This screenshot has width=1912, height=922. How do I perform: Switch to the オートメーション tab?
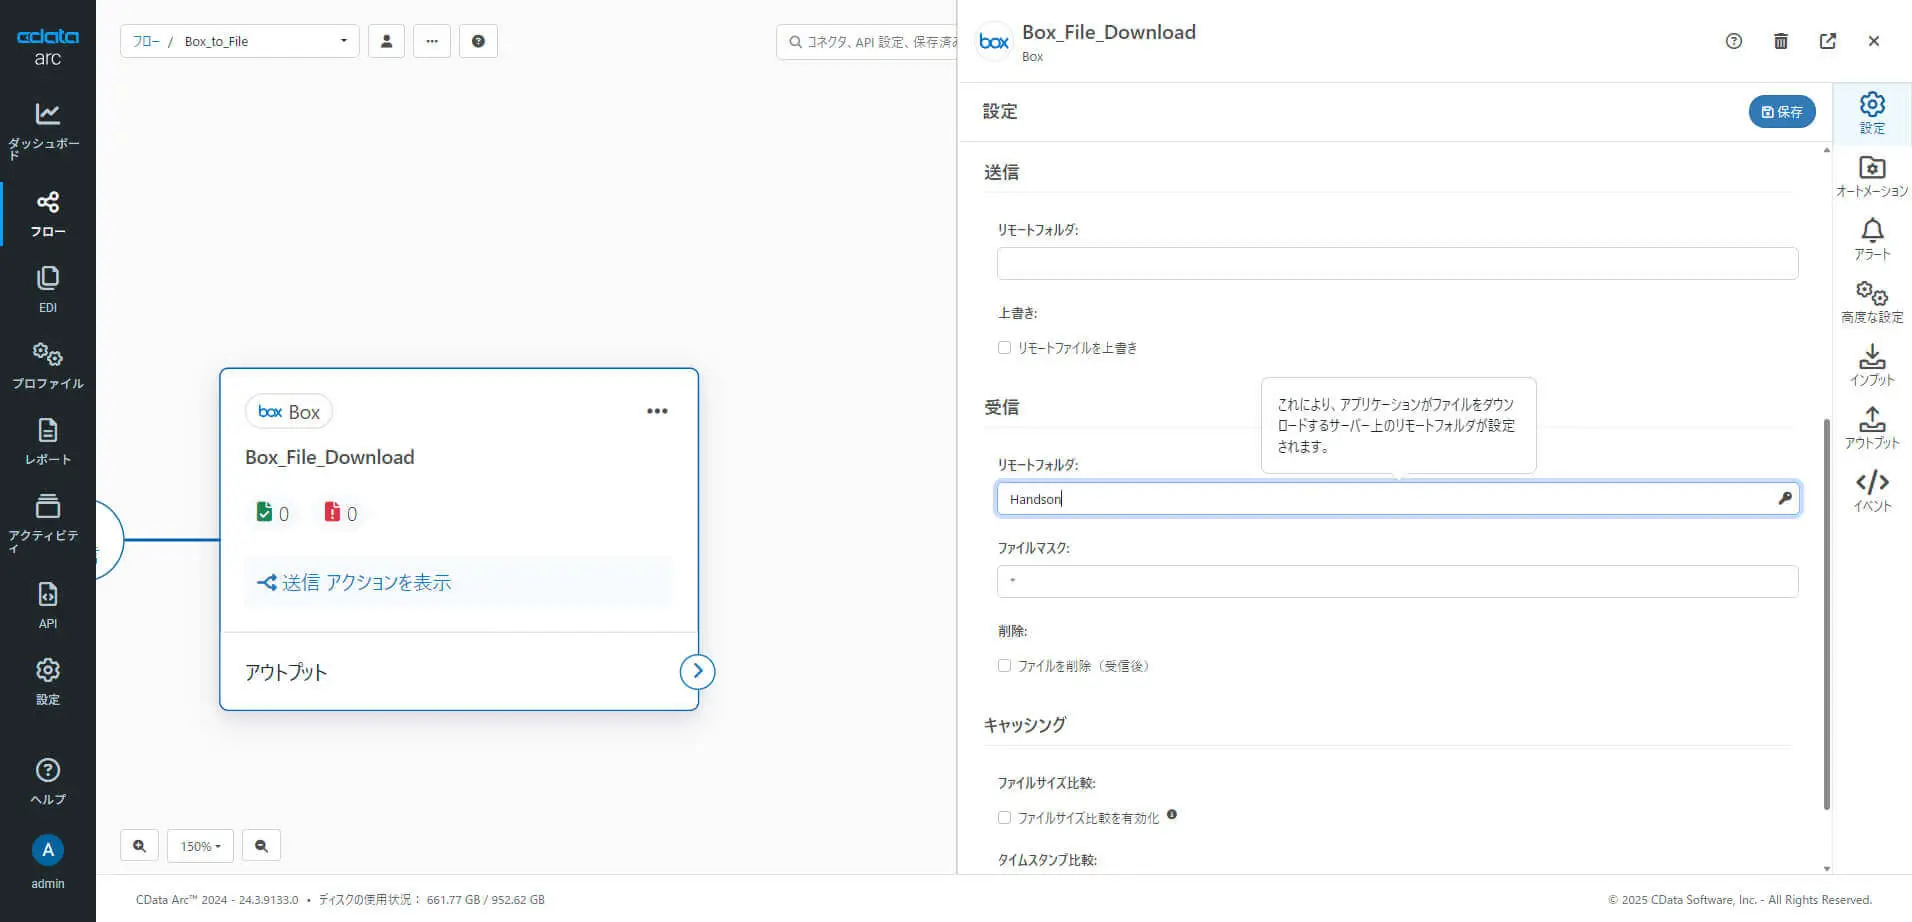pyautogui.click(x=1872, y=176)
